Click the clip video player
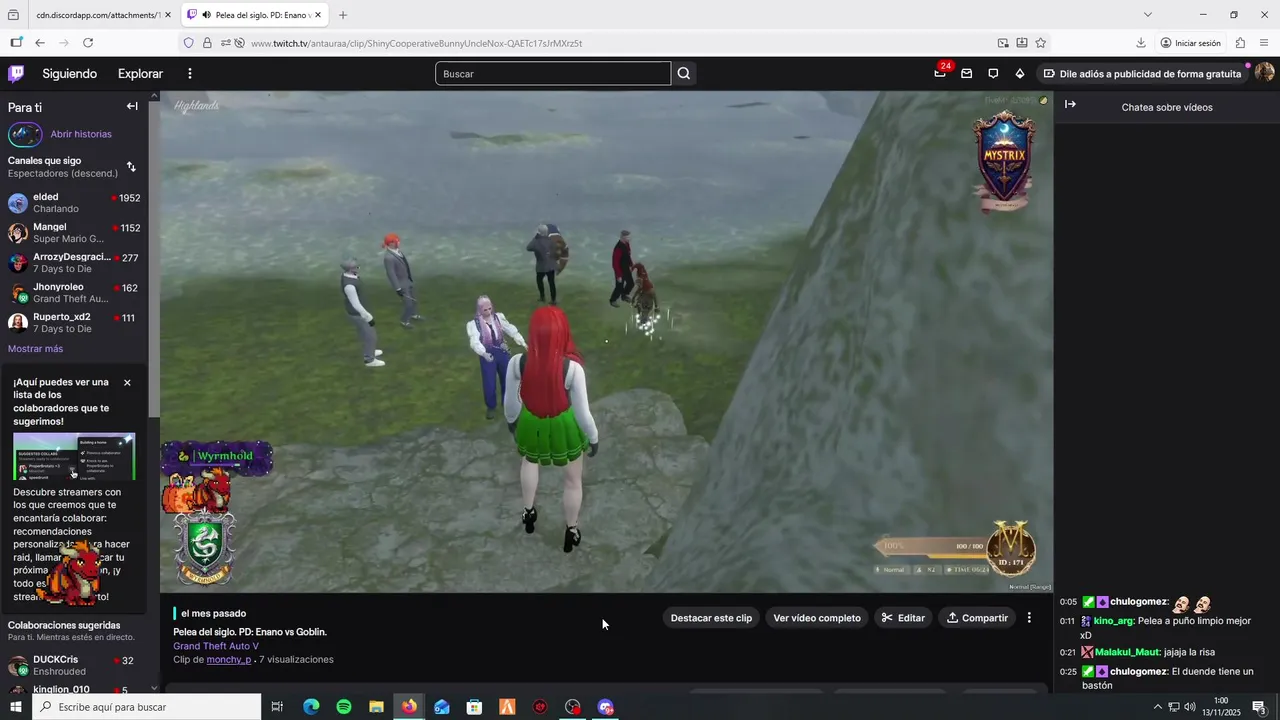Screen dimensions: 1280x720 606,342
